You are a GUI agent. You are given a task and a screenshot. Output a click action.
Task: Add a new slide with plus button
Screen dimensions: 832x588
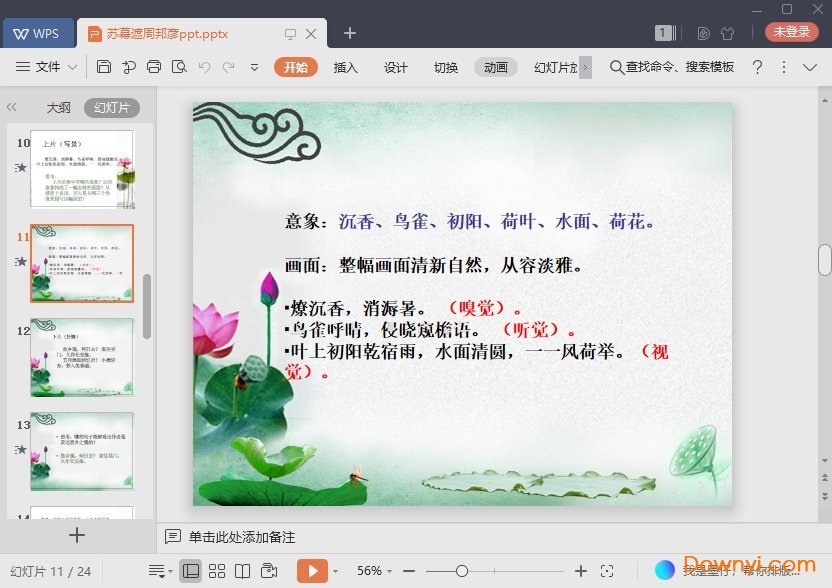pos(77,534)
